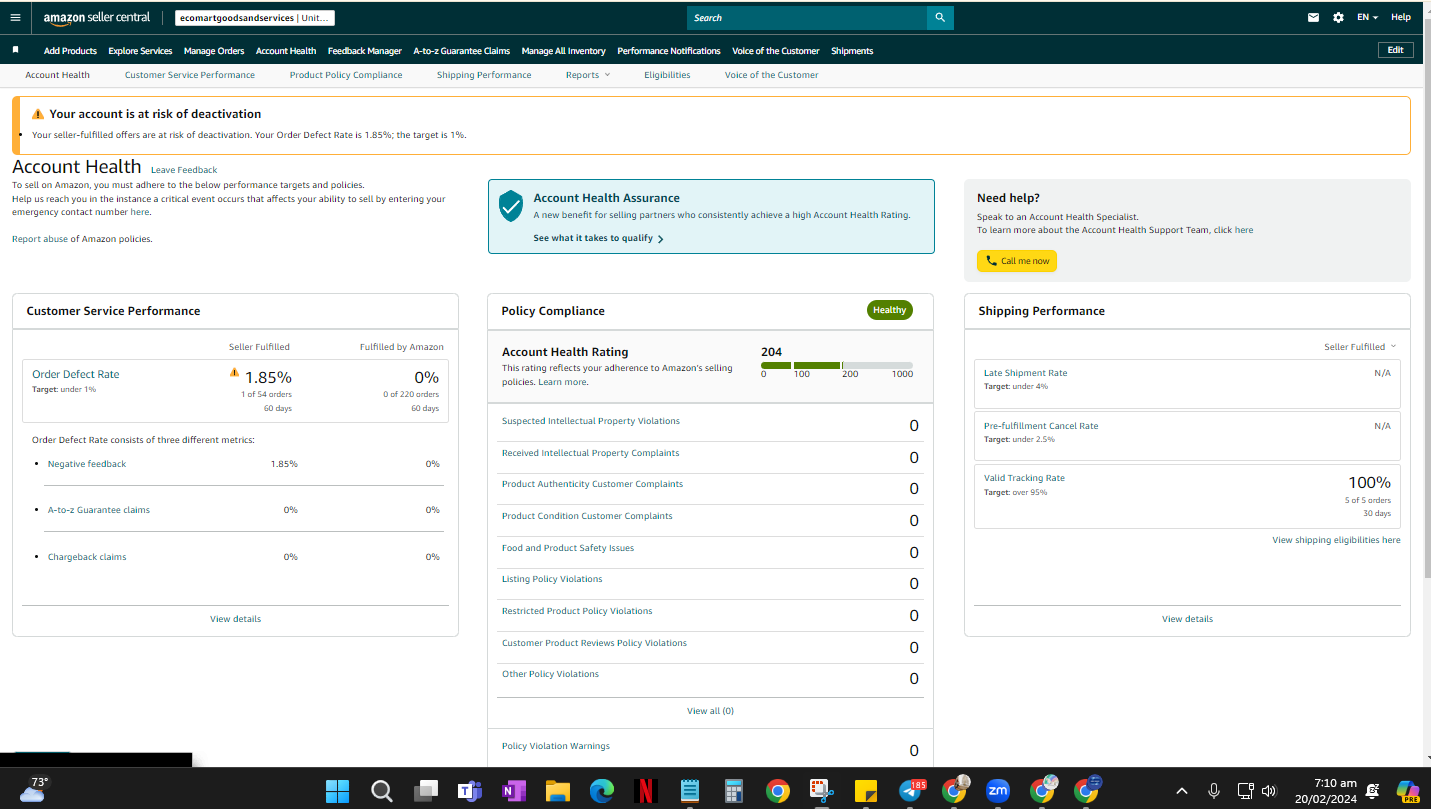Open Task View on the taskbar

click(426, 791)
